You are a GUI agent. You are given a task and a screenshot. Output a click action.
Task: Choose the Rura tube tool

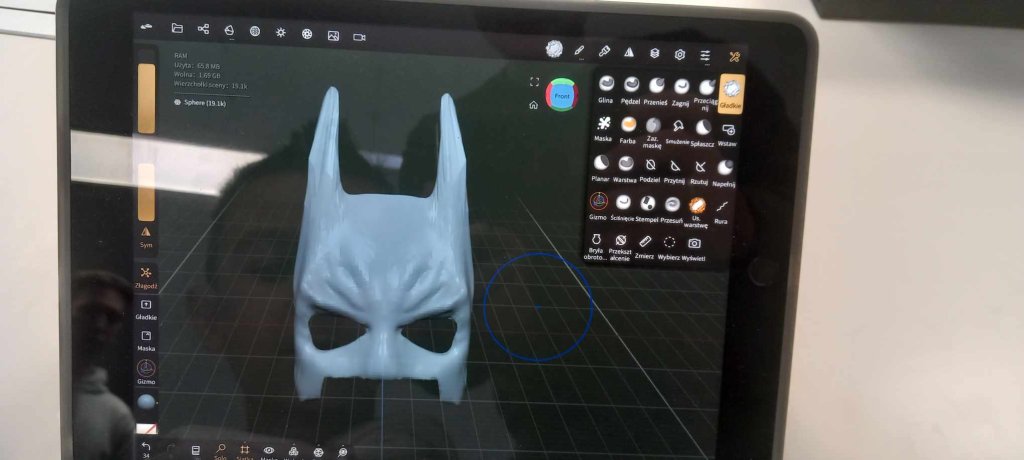pos(723,206)
